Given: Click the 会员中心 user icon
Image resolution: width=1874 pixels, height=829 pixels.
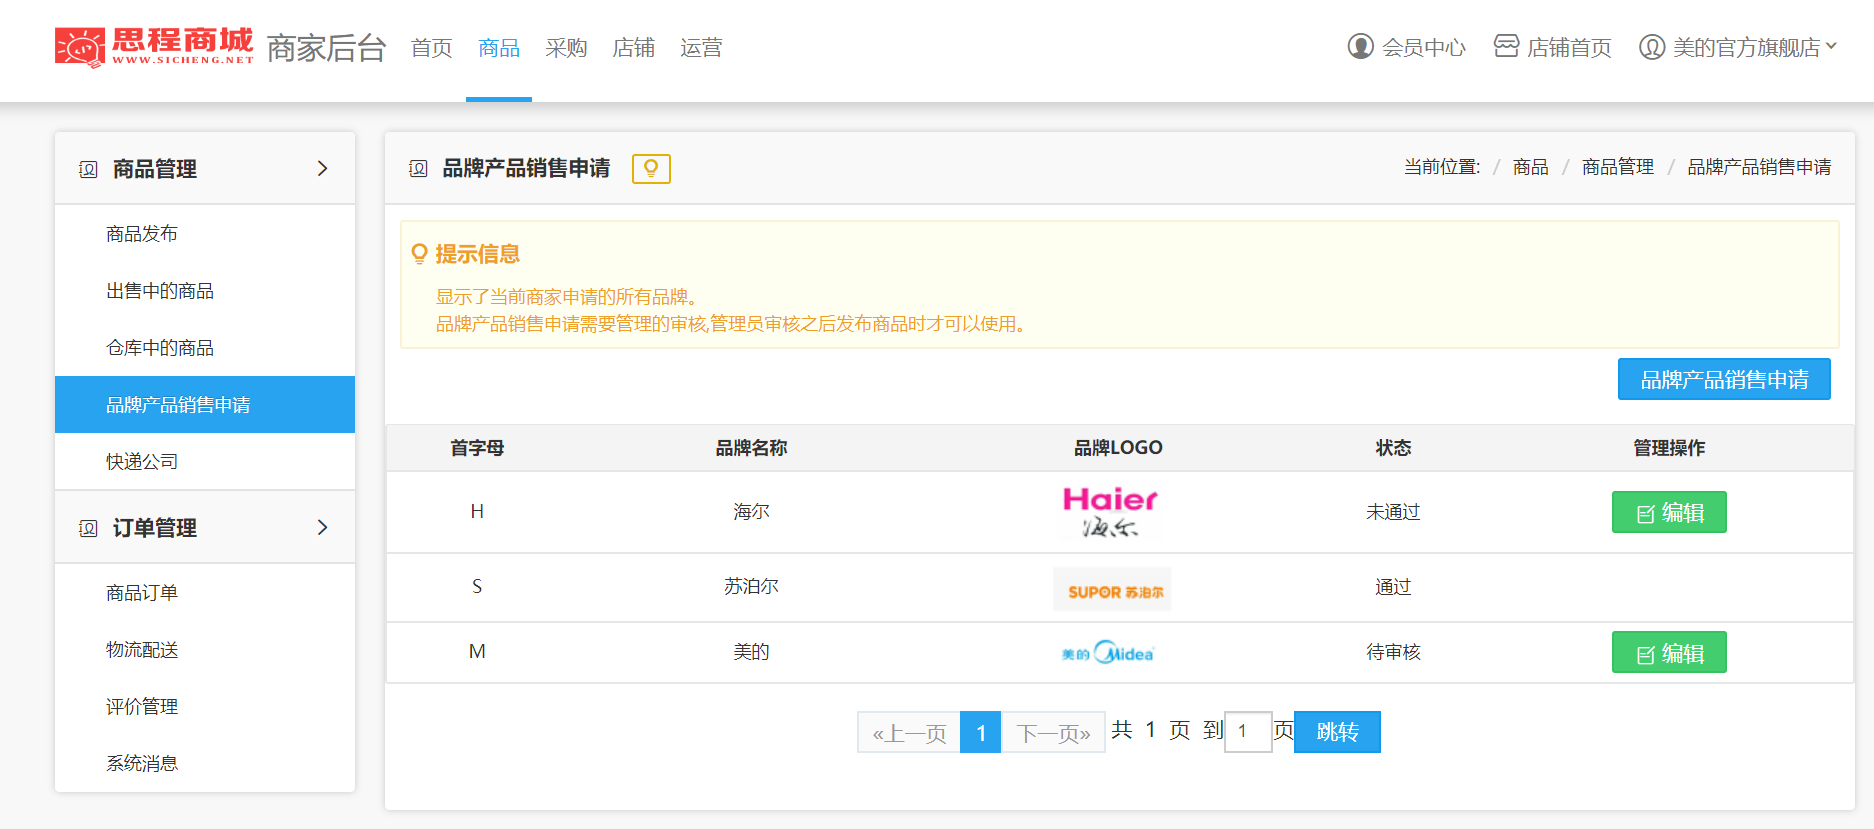Looking at the screenshot, I should [x=1360, y=46].
